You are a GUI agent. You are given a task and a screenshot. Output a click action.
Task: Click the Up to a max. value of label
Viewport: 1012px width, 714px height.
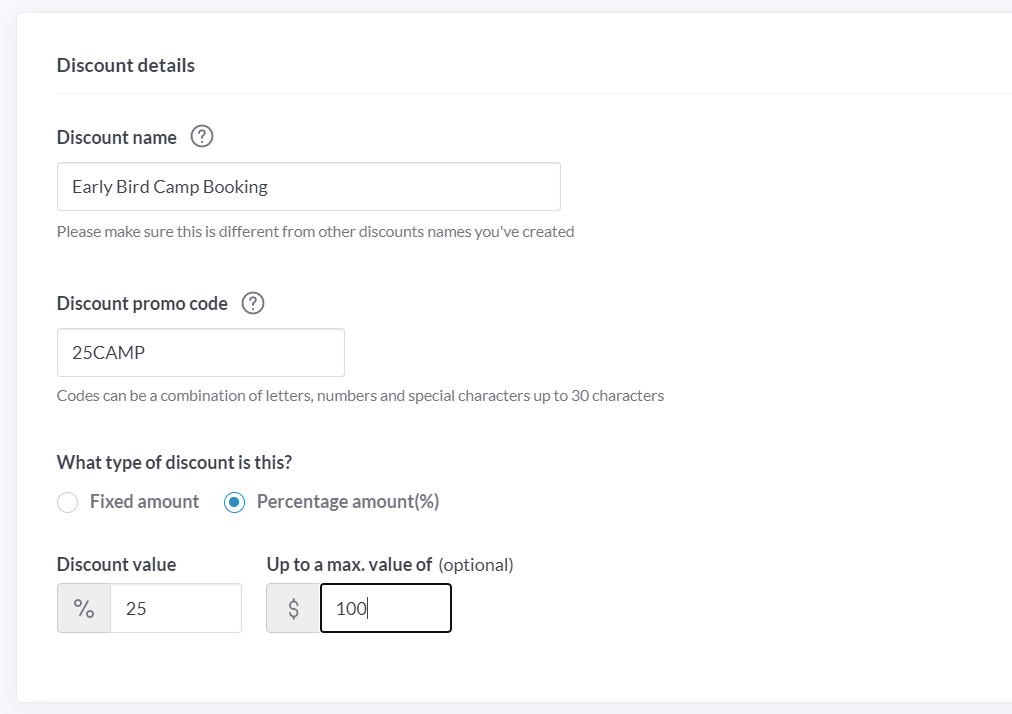pyautogui.click(x=349, y=564)
